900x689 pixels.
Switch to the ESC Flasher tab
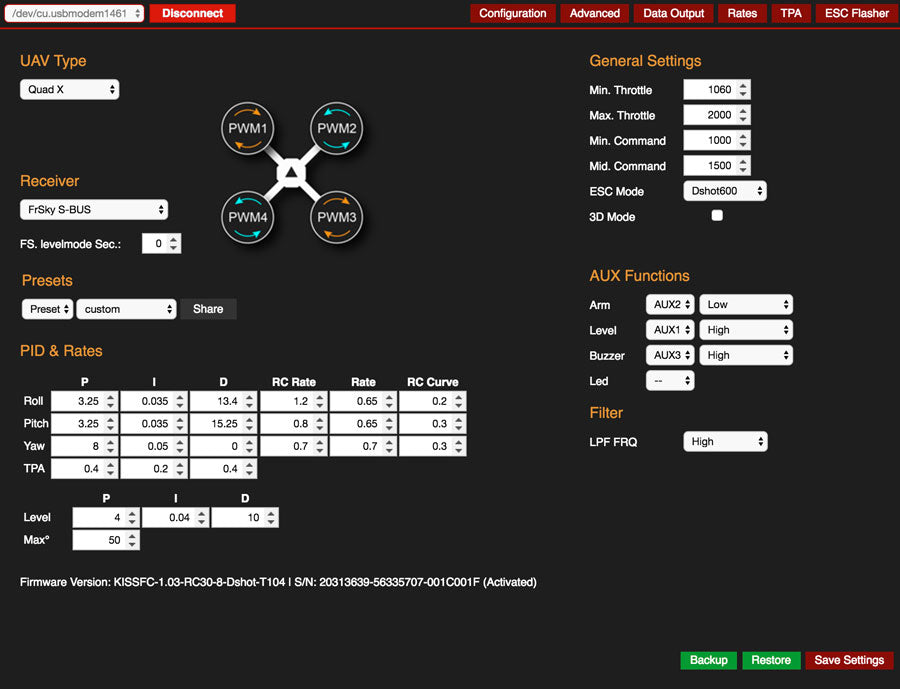[856, 14]
